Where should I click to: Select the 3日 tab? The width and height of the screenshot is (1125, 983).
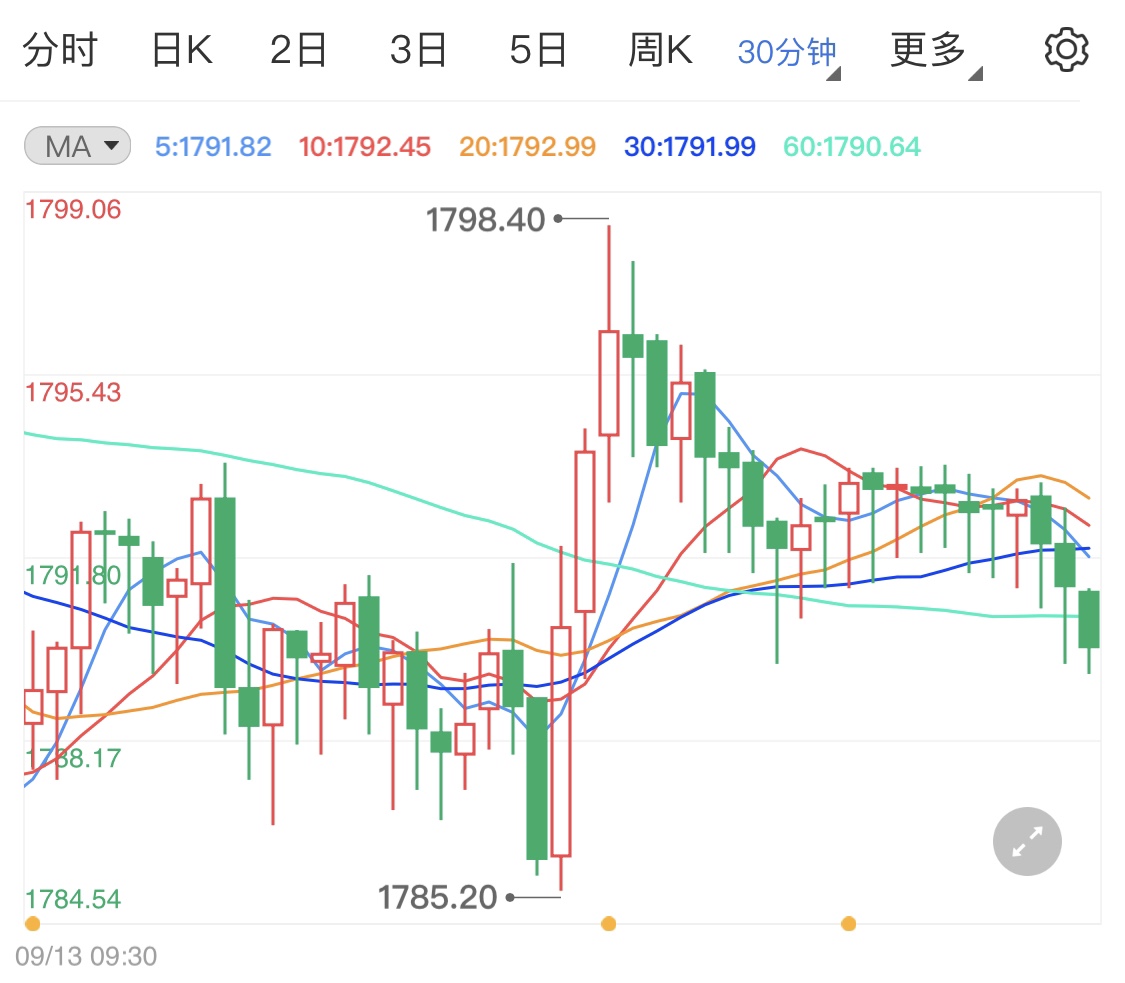coord(418,50)
